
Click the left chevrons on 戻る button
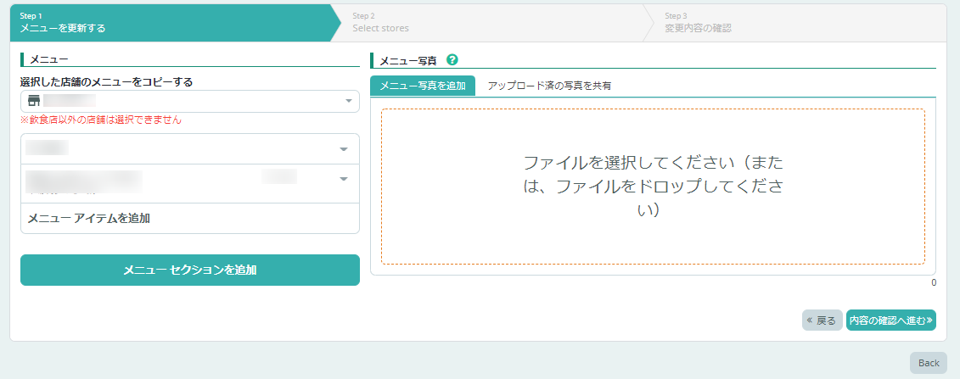[810, 320]
